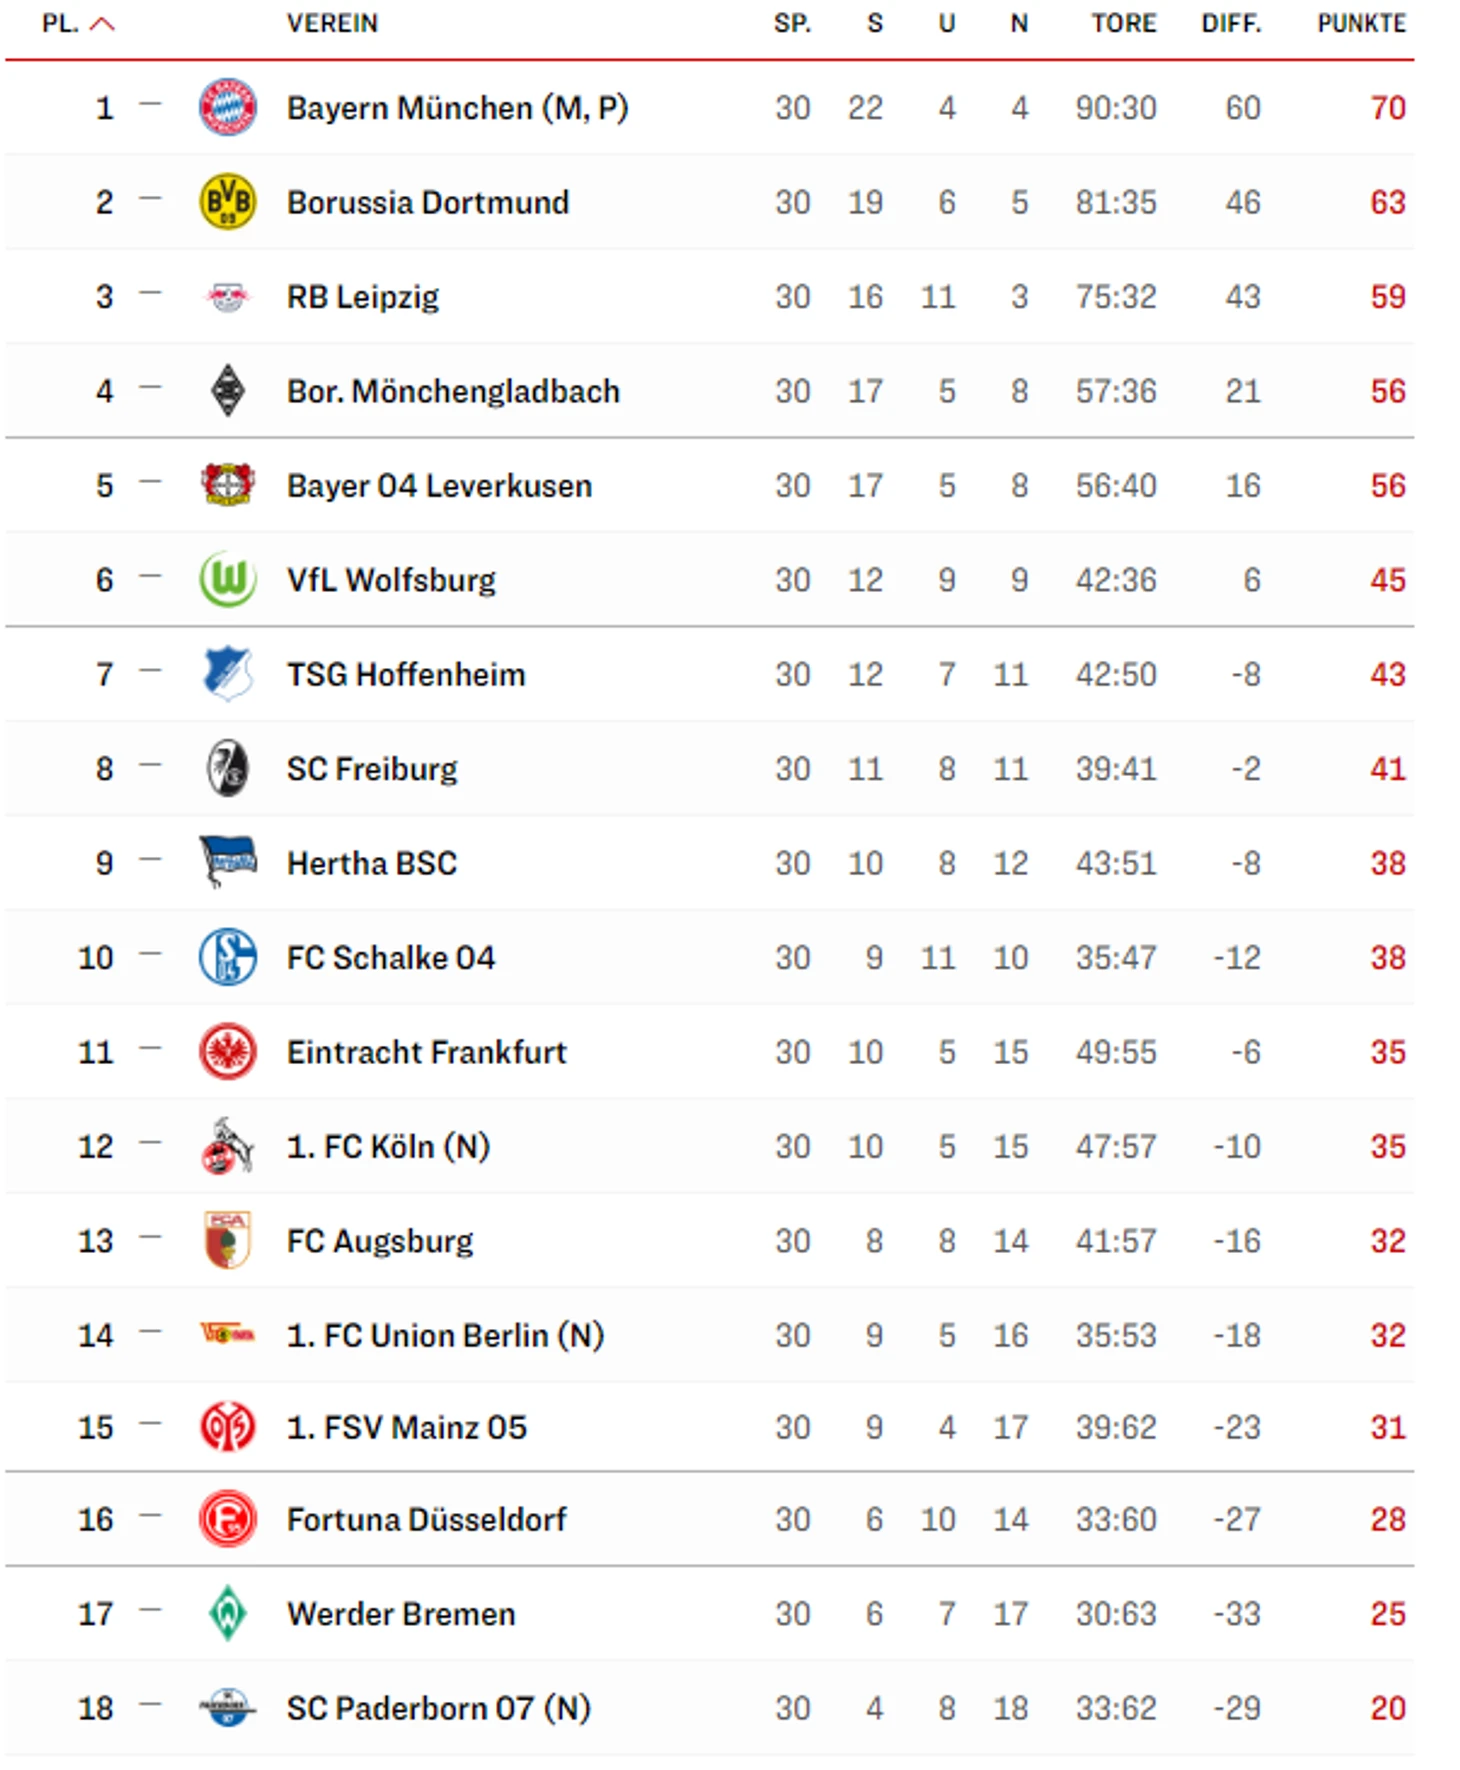Open the SC Paderborn 07 team link
1460x1770 pixels.
click(x=438, y=1708)
